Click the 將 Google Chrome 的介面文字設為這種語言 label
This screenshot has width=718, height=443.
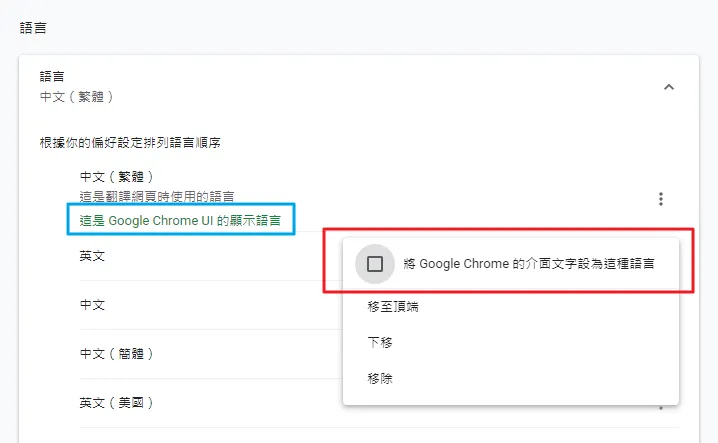[529, 264]
